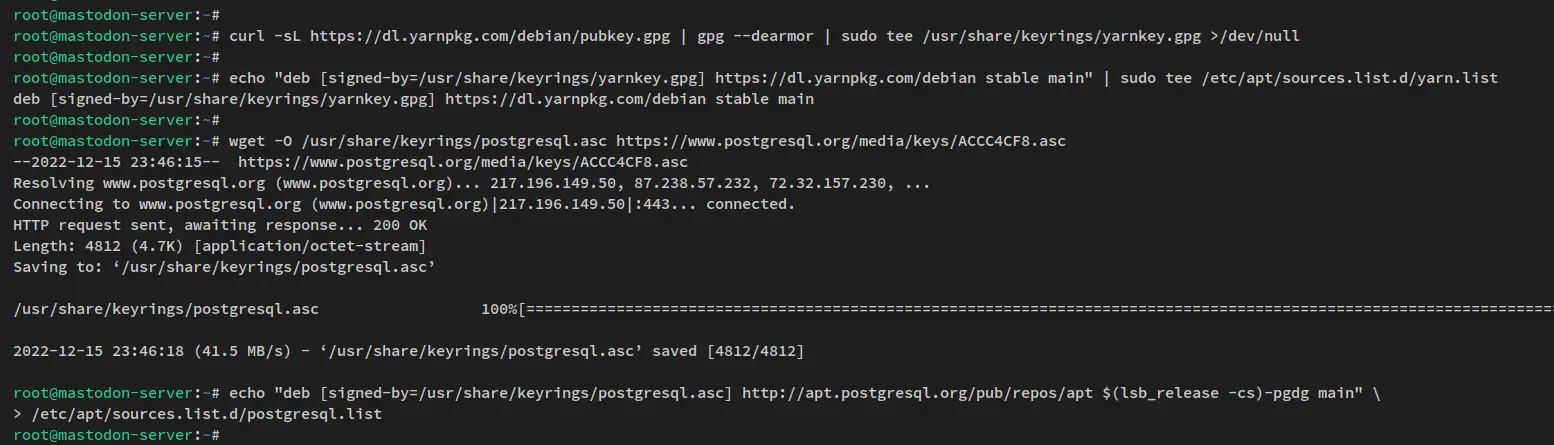Click the Resolving www.postgresql.org line
This screenshot has width=1554, height=445.
[472, 183]
